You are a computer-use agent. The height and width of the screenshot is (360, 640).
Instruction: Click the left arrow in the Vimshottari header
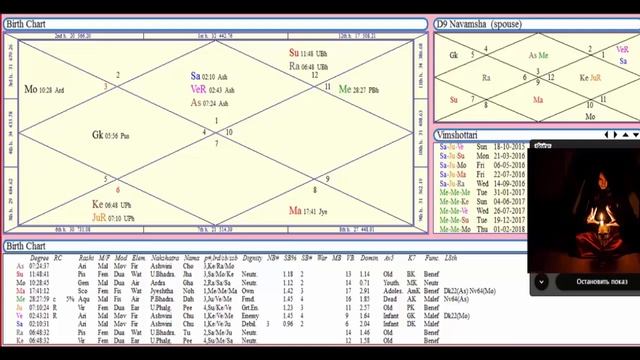(606, 135)
